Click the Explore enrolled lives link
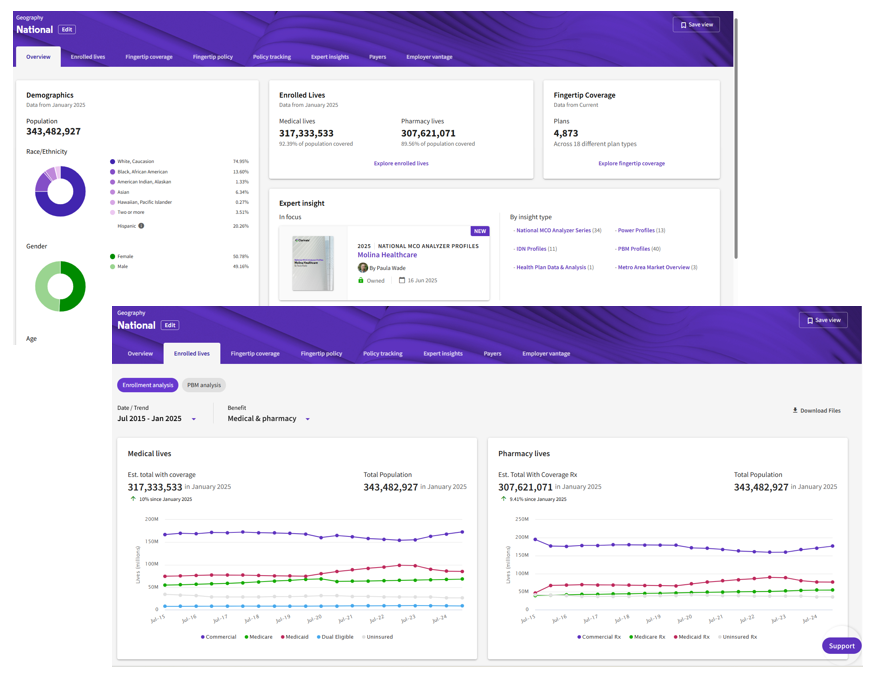Viewport: 876px width, 684px height. pyautogui.click(x=401, y=163)
